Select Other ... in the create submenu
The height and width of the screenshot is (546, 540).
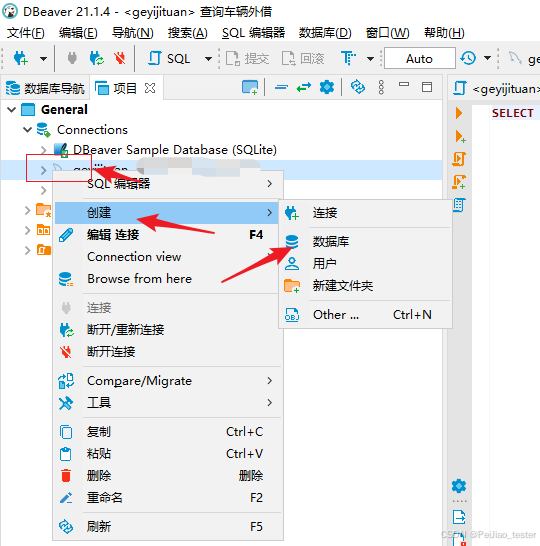click(366, 315)
